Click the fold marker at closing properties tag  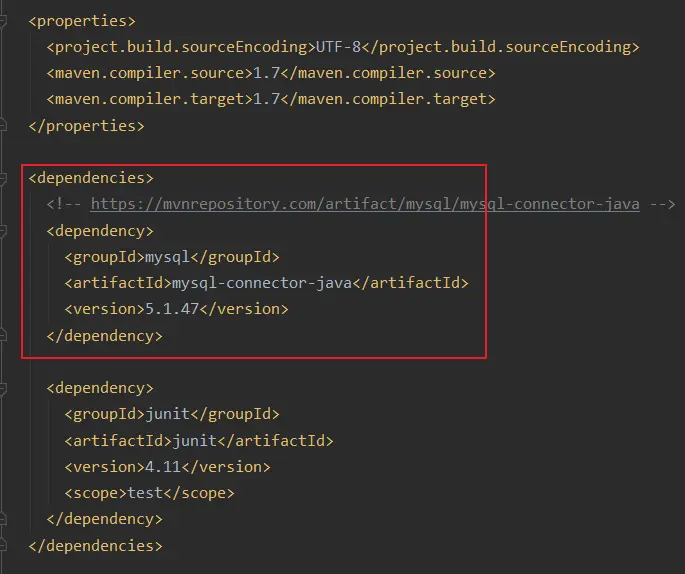coord(3,126)
